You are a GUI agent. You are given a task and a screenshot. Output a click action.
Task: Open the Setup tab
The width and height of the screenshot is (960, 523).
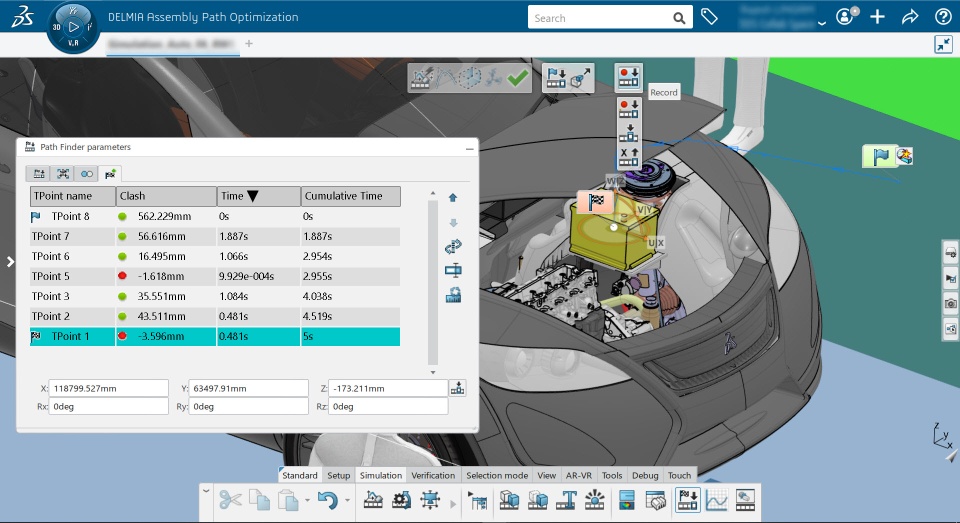click(x=339, y=475)
